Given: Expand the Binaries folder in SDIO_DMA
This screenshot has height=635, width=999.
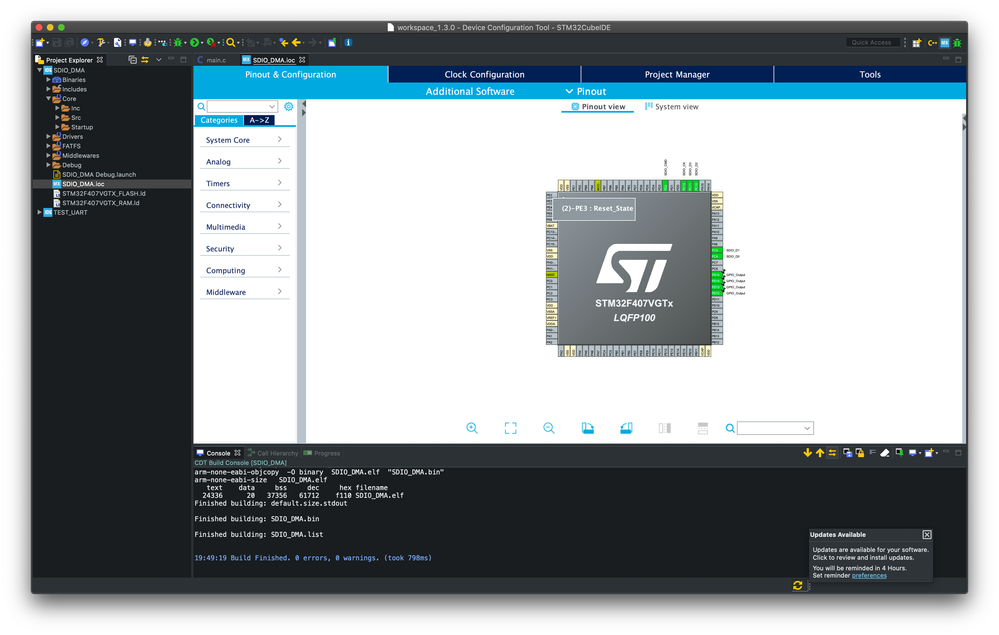Looking at the screenshot, I should coord(48,80).
